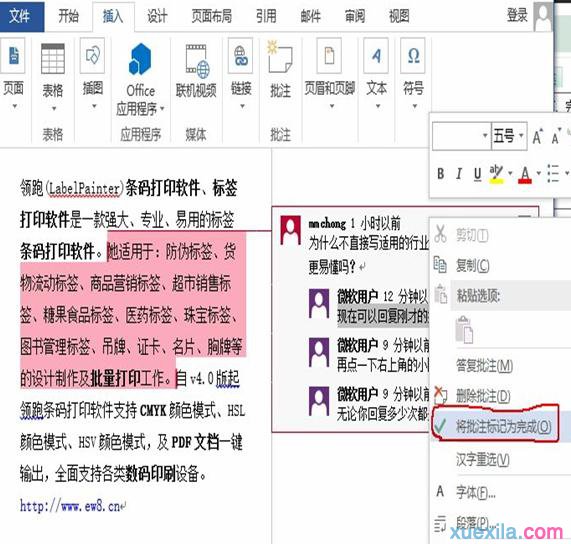Switch to the 视图 tab

(x=399, y=16)
